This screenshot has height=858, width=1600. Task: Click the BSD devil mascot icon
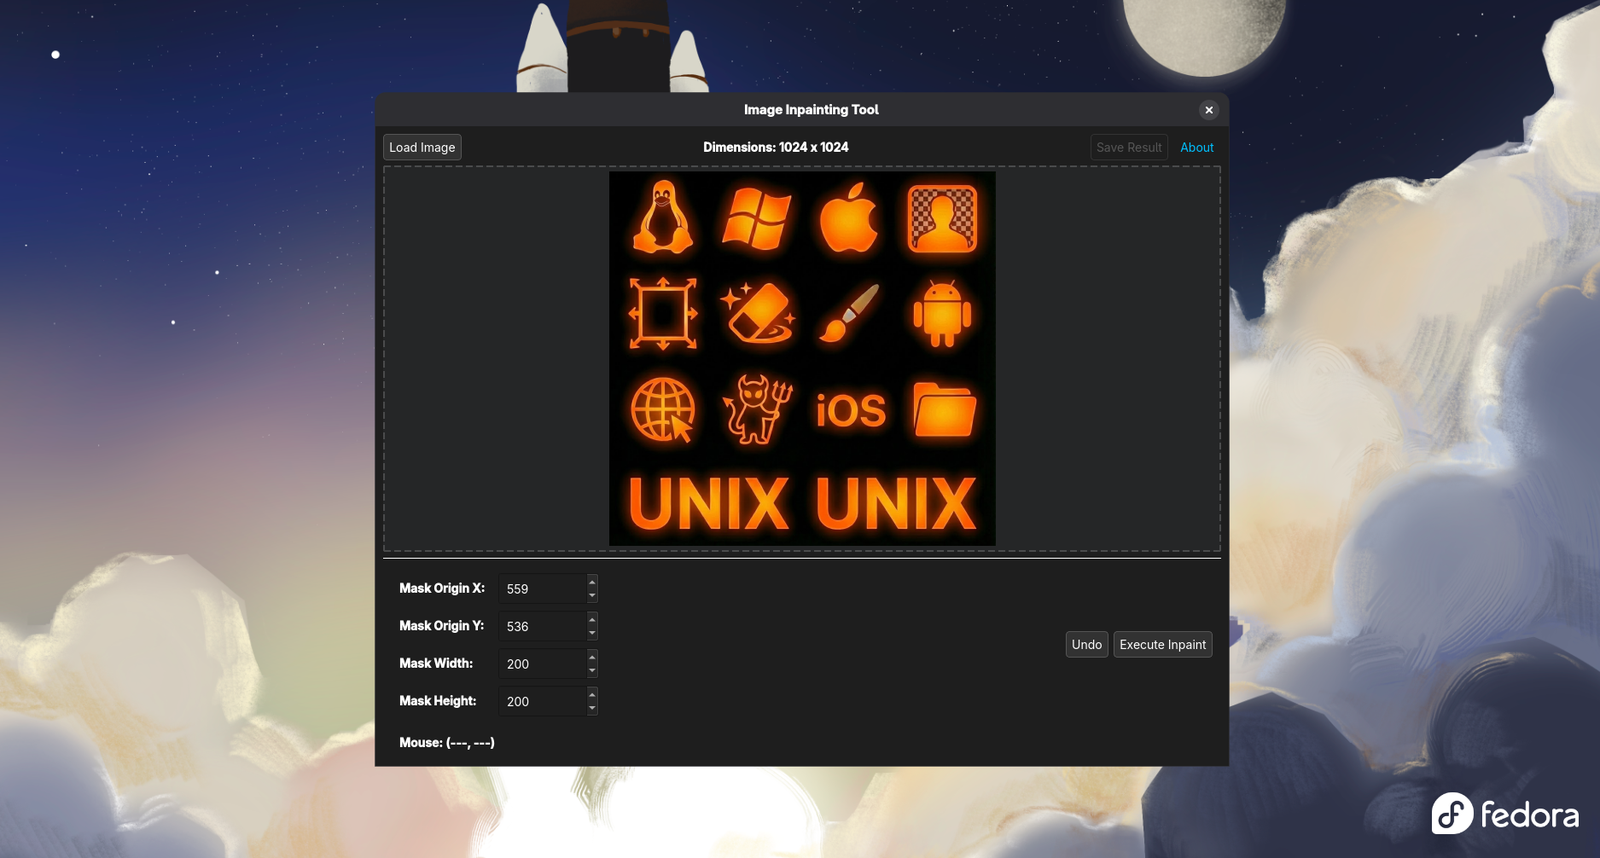pos(757,409)
